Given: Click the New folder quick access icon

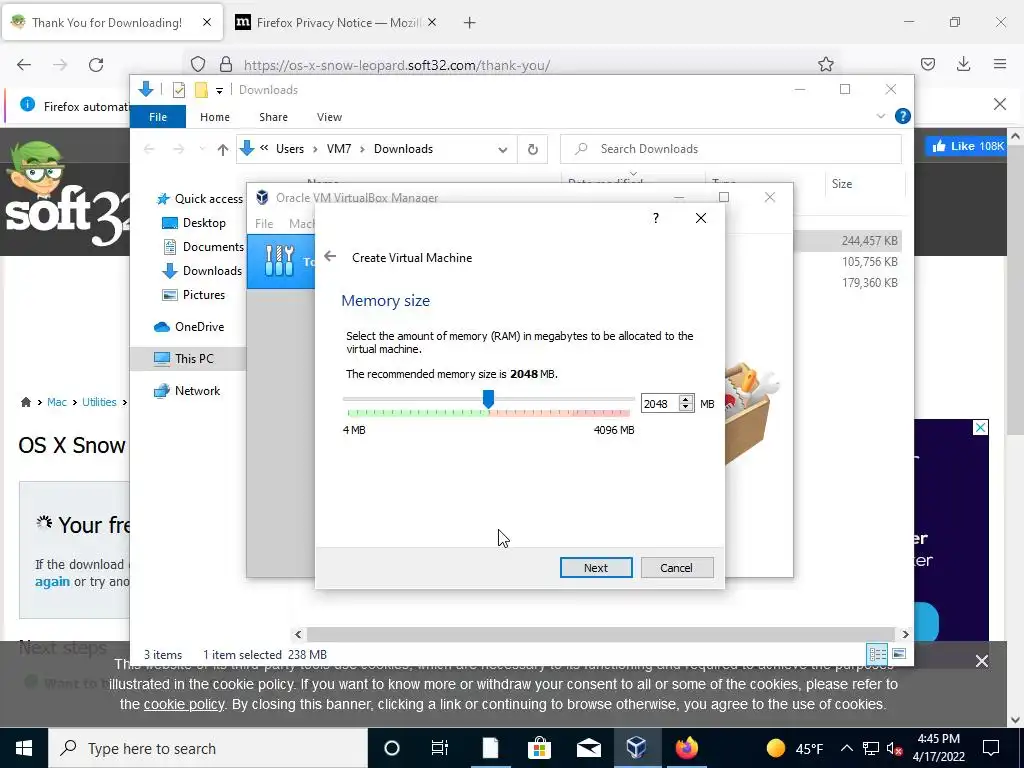Looking at the screenshot, I should pyautogui.click(x=201, y=90).
